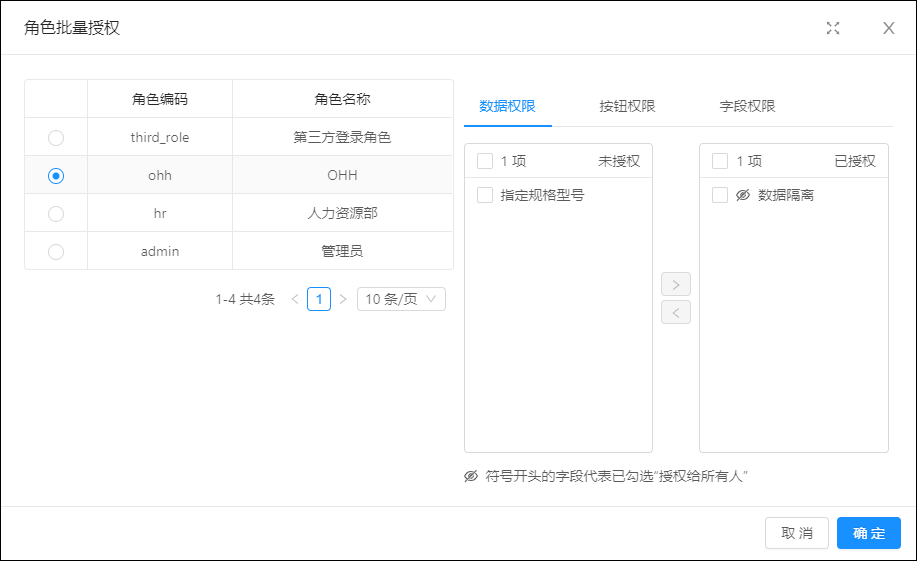Click the 管理员 name cell
The height and width of the screenshot is (561, 917).
tap(342, 252)
